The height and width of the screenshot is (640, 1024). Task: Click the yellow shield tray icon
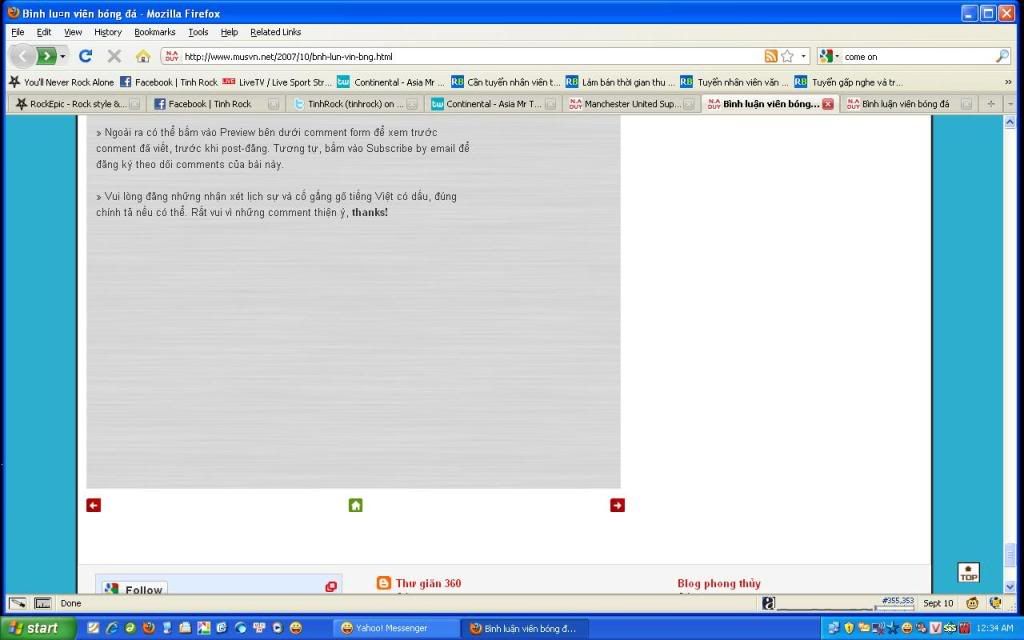849,628
